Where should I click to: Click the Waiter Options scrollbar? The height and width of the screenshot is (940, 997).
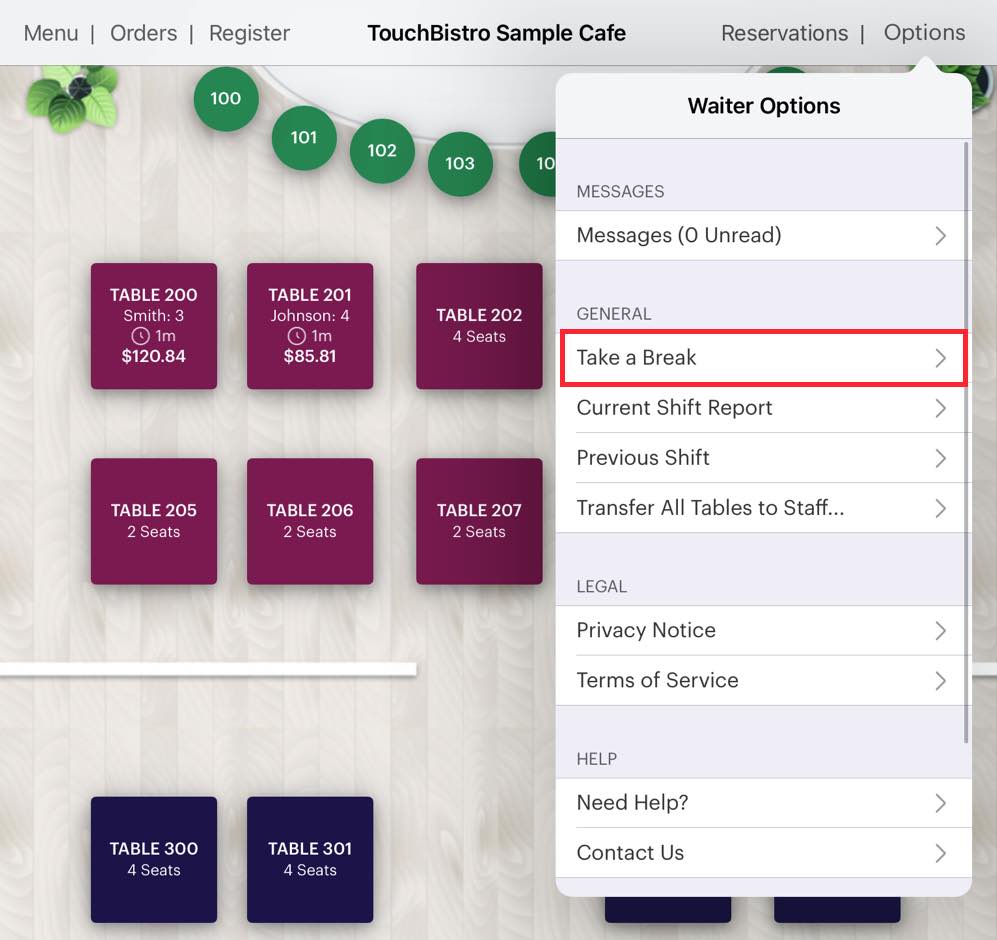click(x=966, y=440)
